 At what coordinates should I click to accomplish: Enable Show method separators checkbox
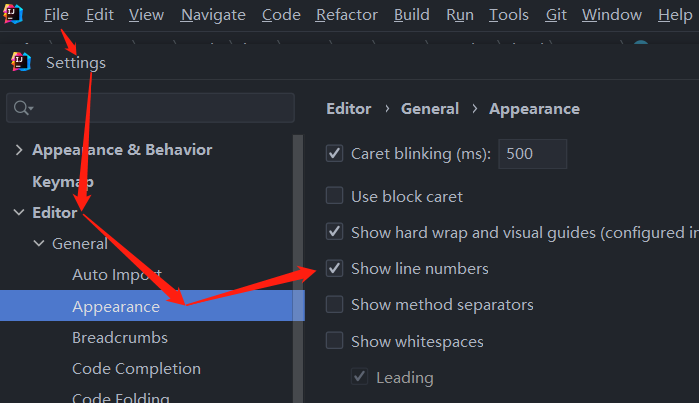click(335, 304)
